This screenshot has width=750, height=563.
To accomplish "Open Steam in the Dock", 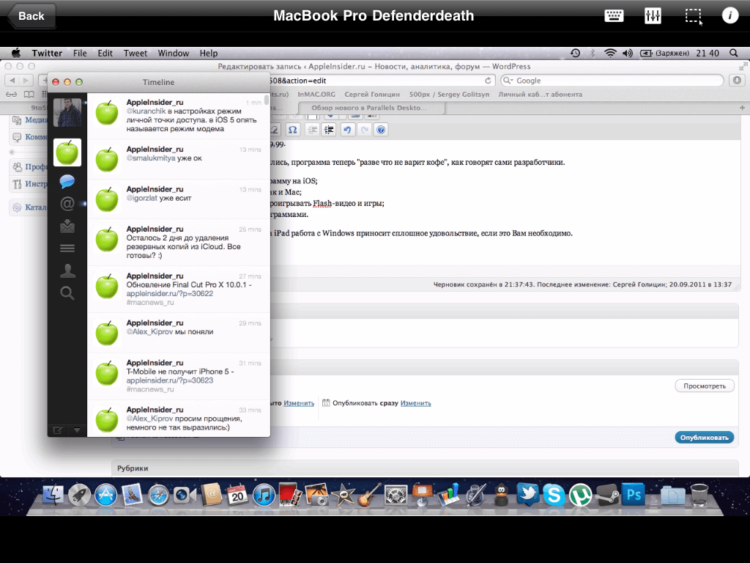I will (607, 495).
